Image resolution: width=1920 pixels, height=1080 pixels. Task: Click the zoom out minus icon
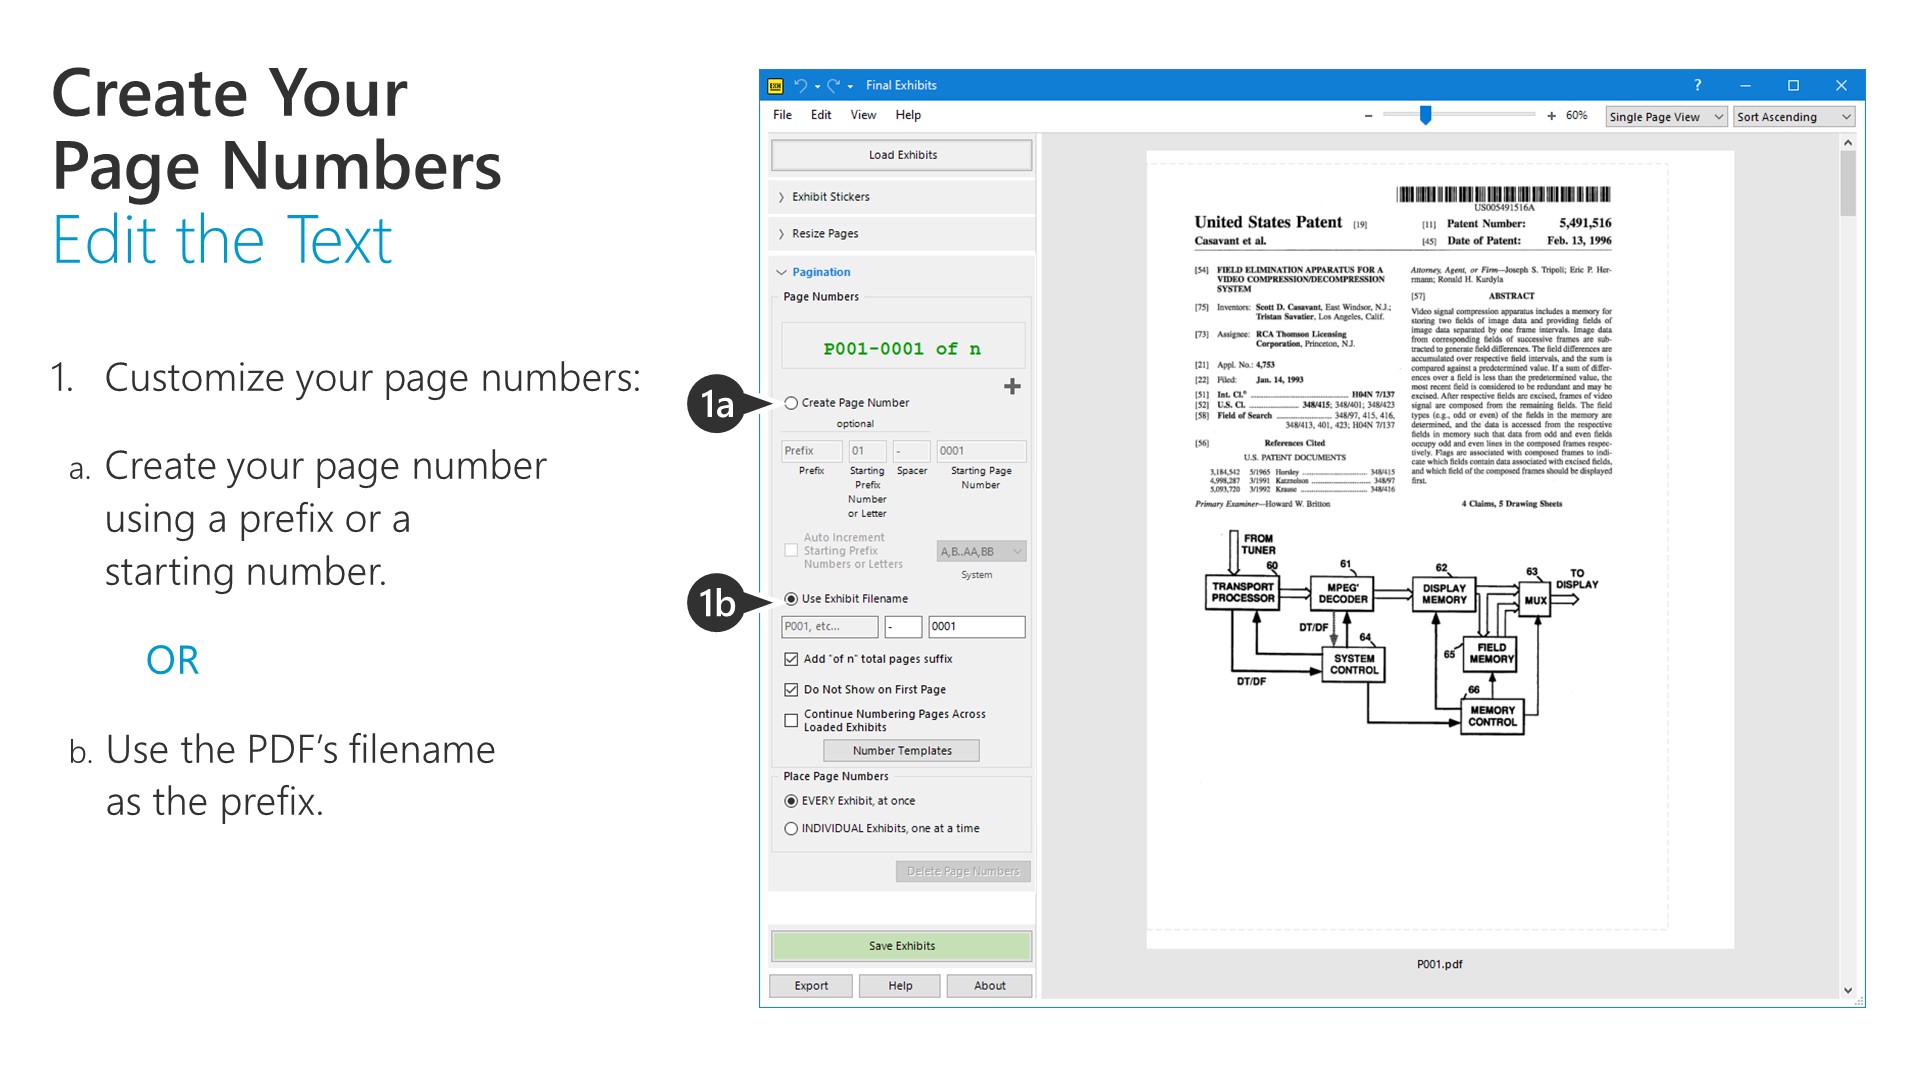click(x=1368, y=115)
